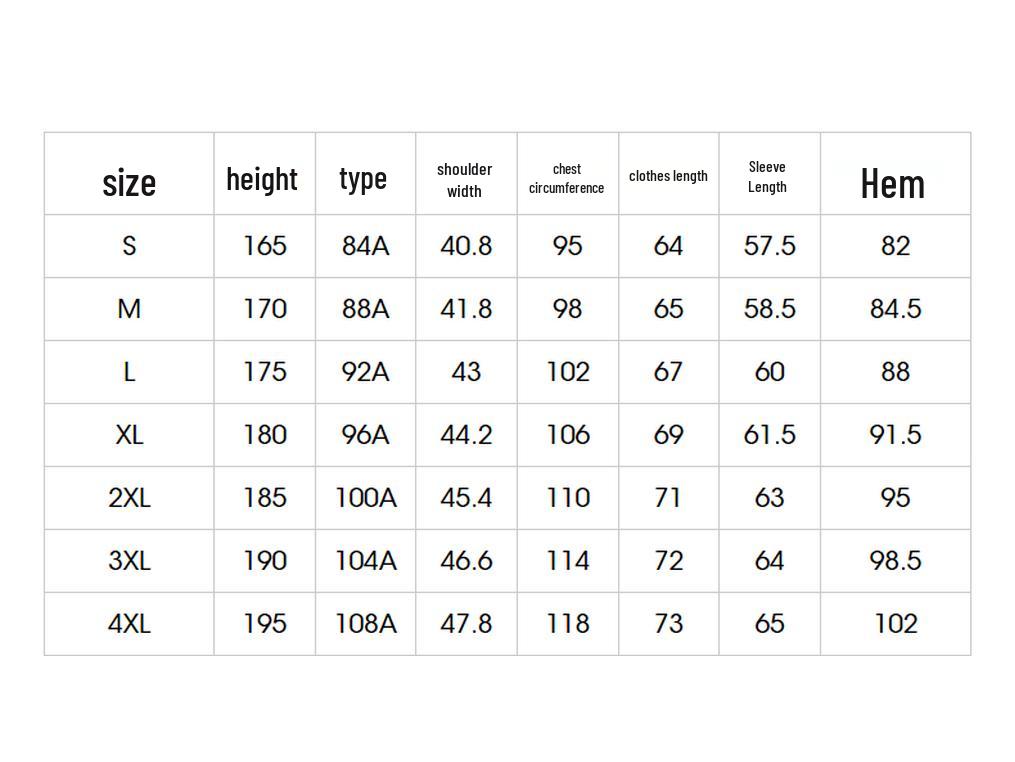Select the "type" header cell

point(363,178)
